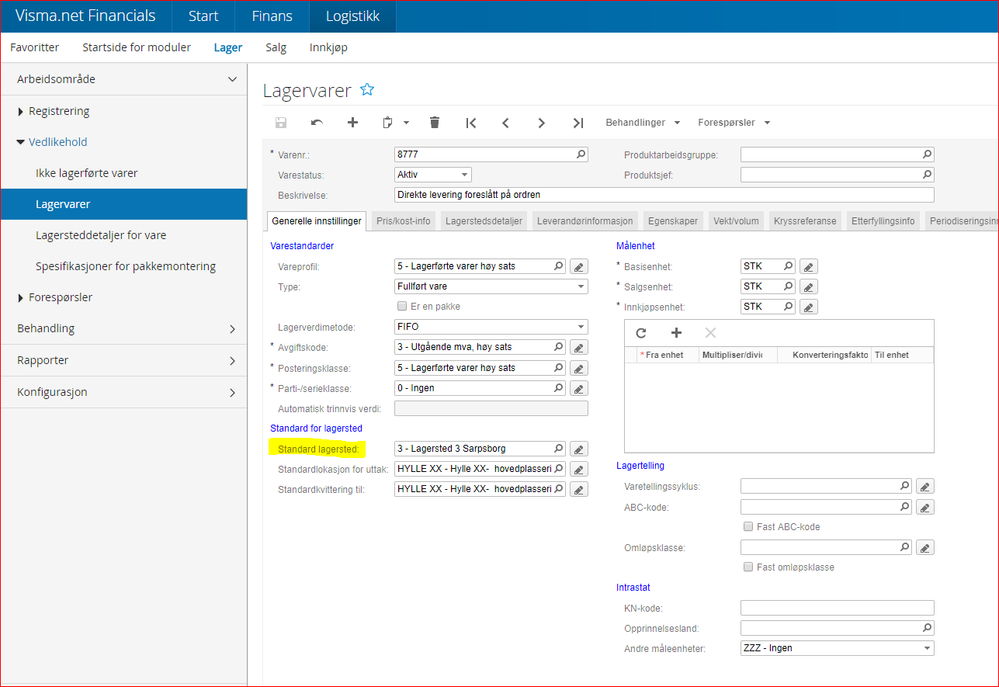Click the pencil icon next to Vareprofil
The image size is (999, 687).
(578, 267)
